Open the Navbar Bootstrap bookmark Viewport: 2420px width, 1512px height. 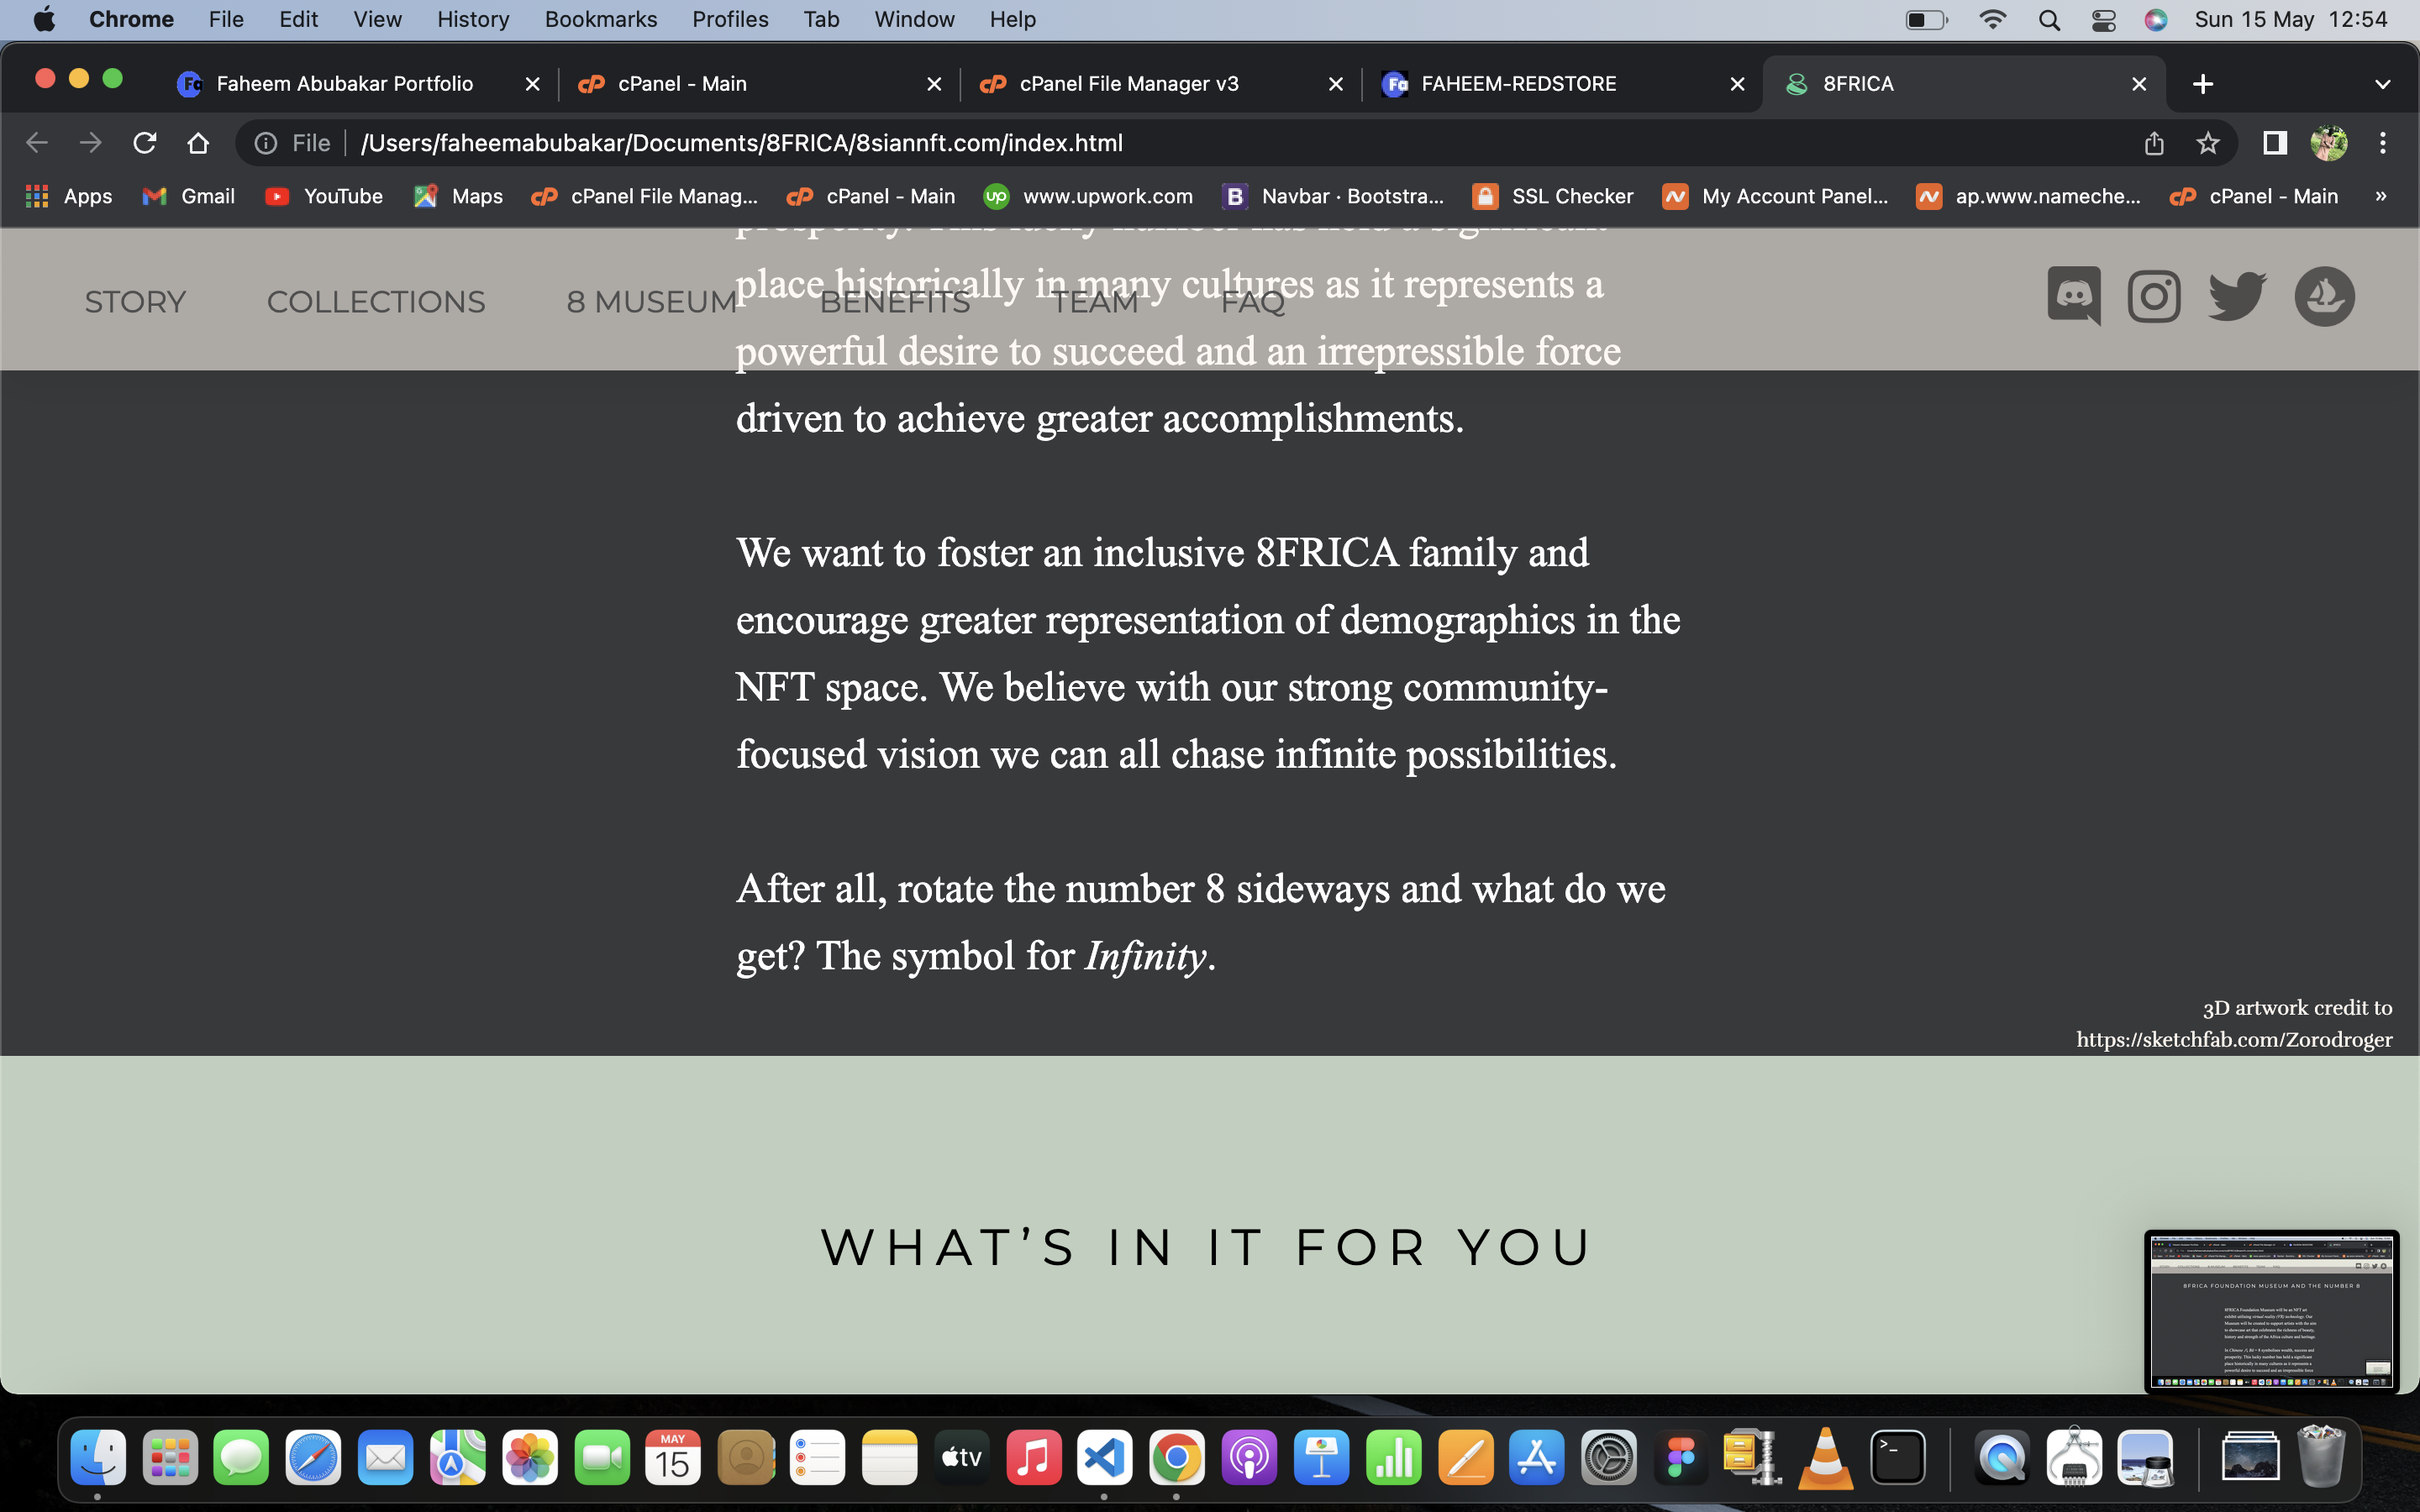point(1334,196)
